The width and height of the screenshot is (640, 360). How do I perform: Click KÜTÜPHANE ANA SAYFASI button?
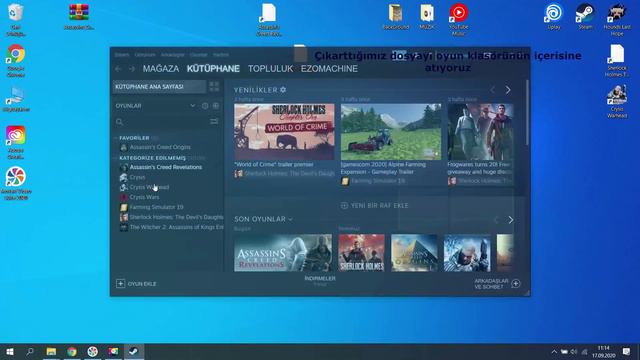pyautogui.click(x=159, y=87)
